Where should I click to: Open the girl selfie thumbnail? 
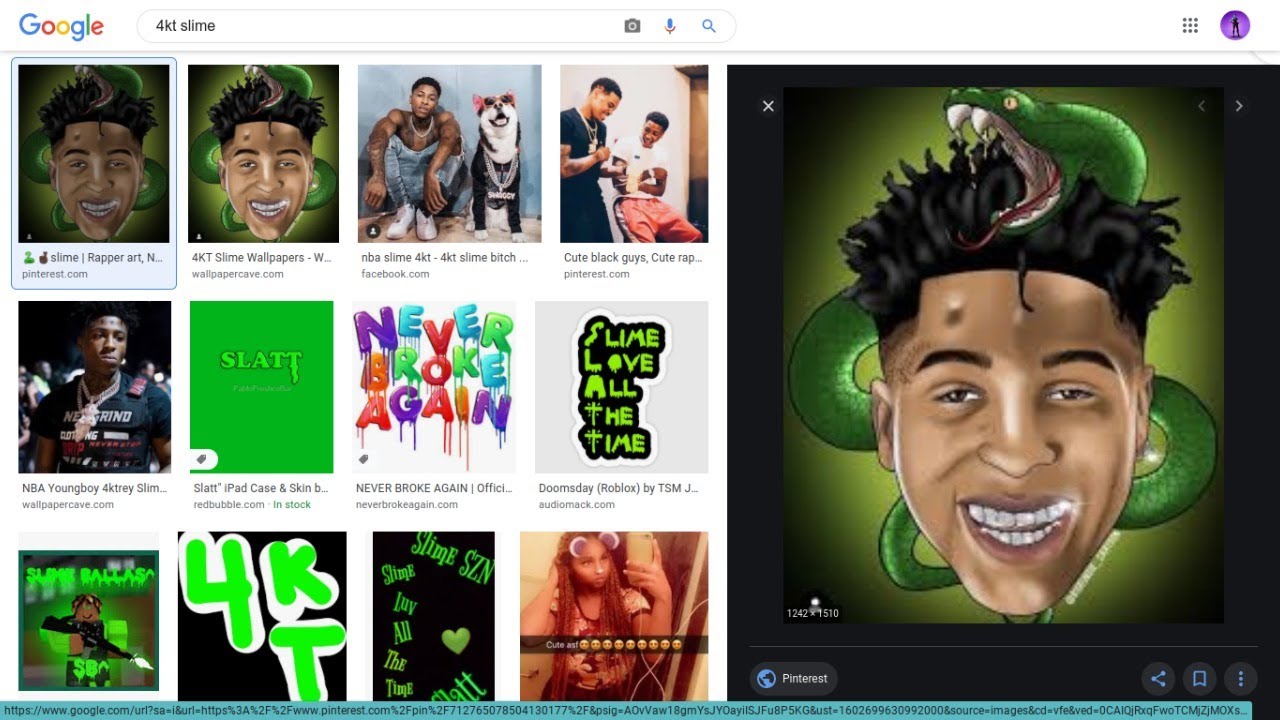[614, 616]
